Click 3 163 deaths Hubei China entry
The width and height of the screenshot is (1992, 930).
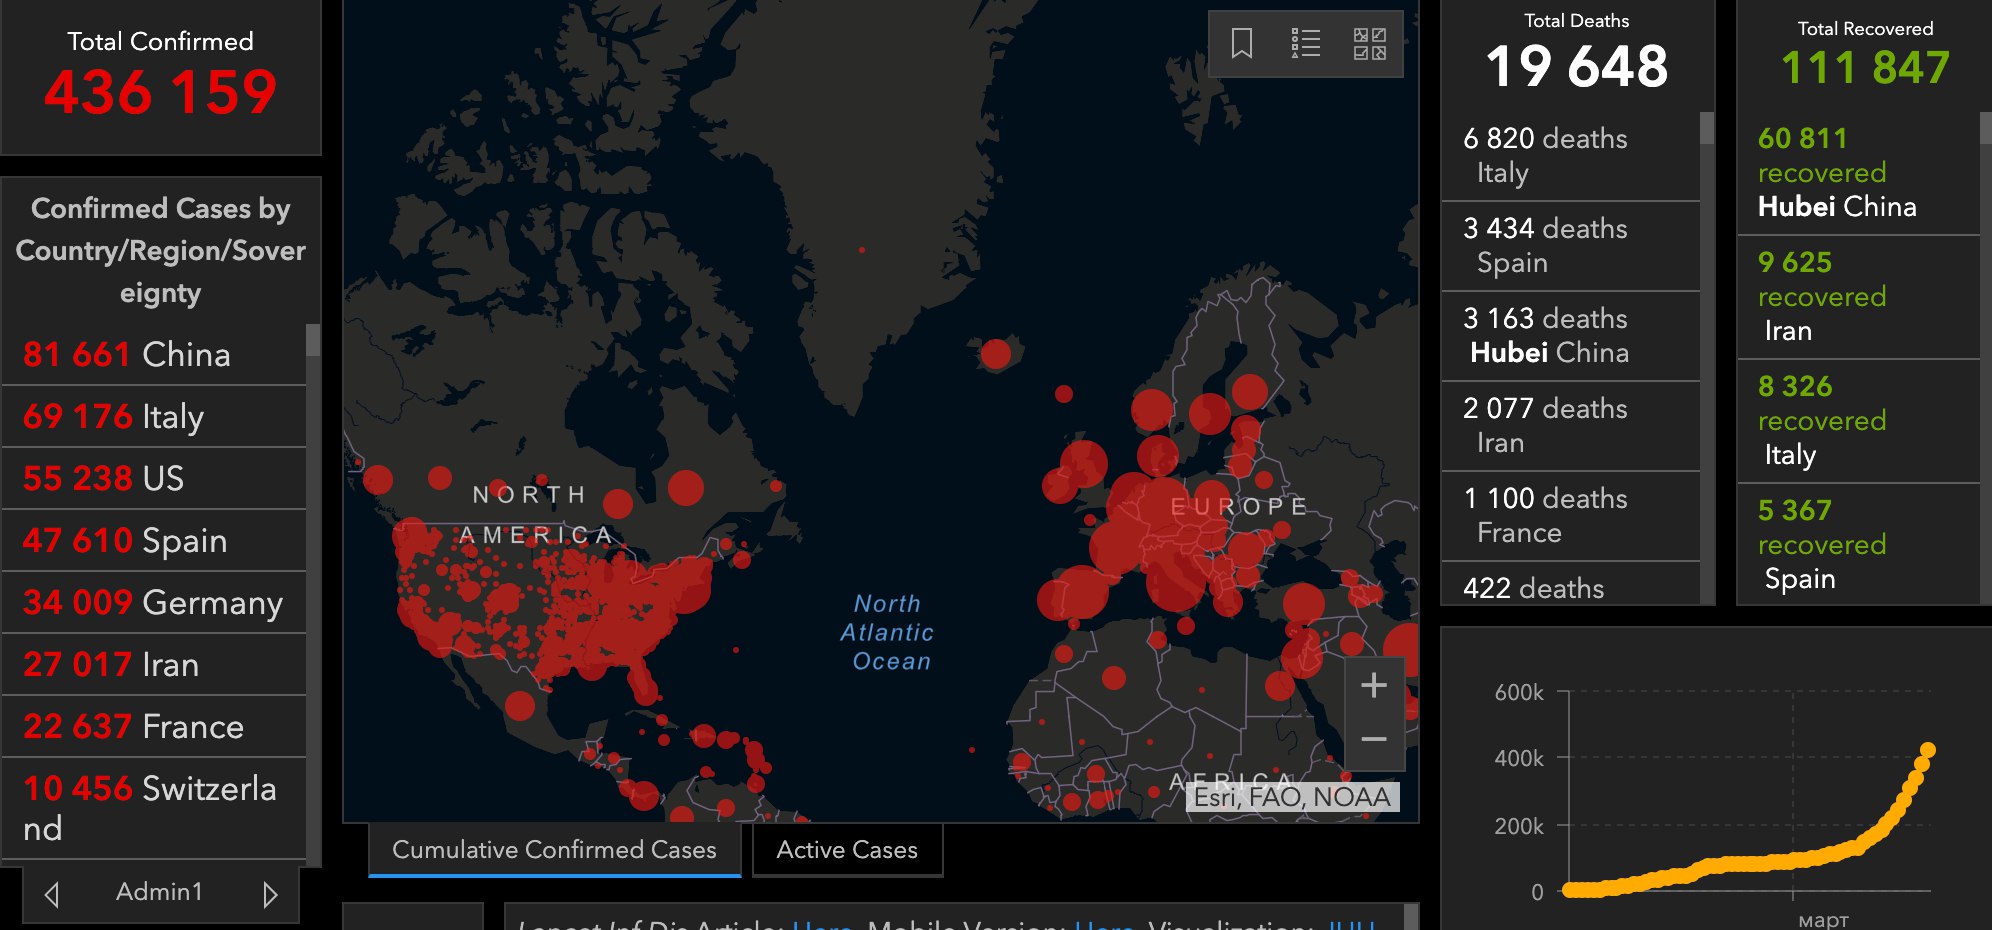(x=1570, y=336)
